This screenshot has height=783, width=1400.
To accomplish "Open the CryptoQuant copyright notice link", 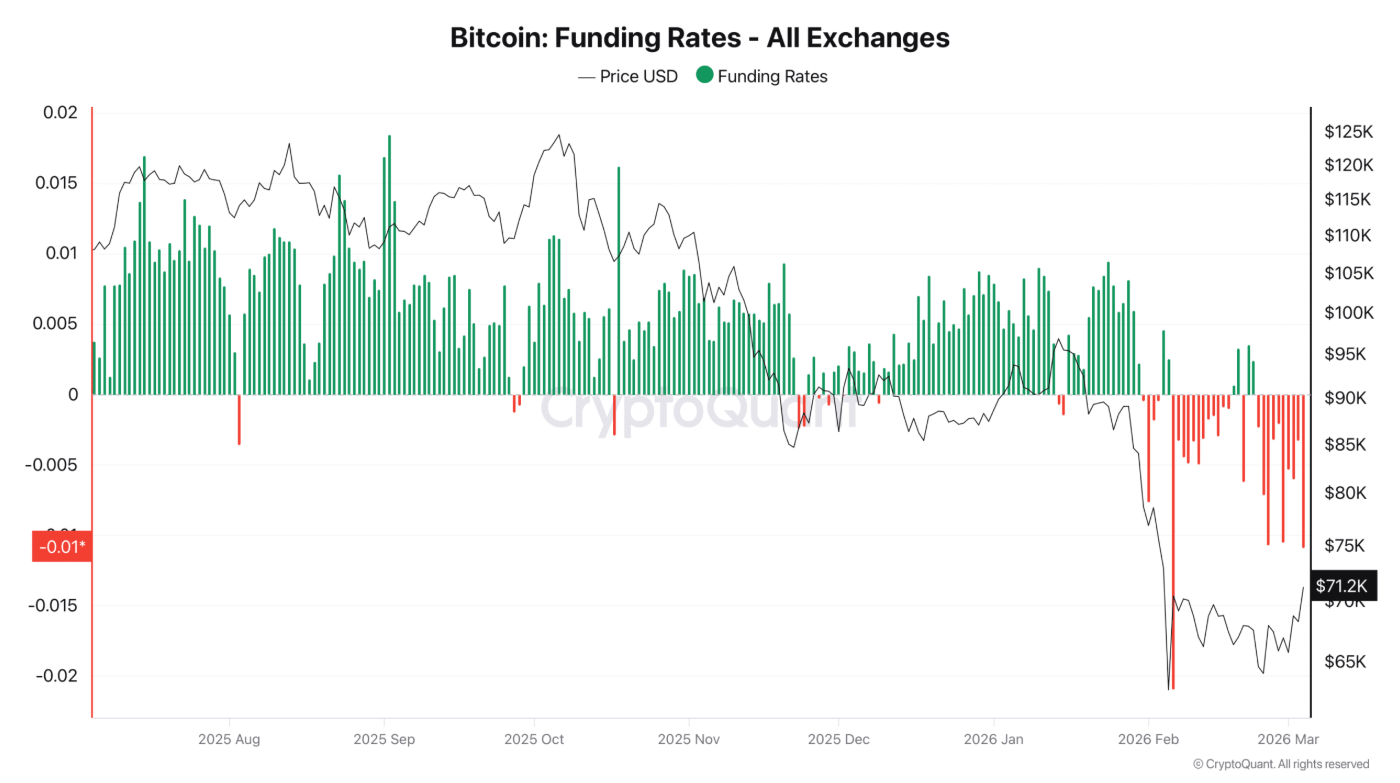I will [x=1280, y=764].
